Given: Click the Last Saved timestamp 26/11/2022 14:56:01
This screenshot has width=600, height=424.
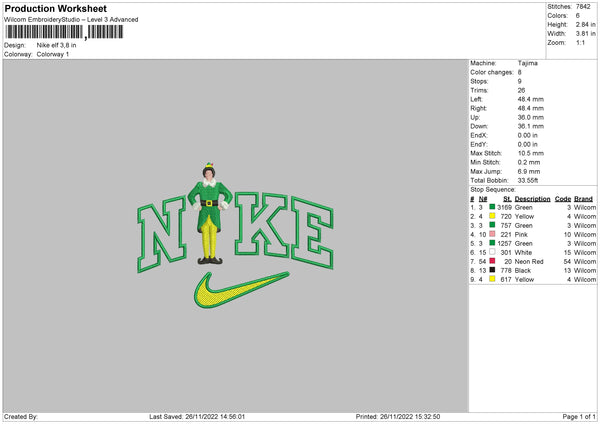Looking at the screenshot, I should click(x=215, y=417).
